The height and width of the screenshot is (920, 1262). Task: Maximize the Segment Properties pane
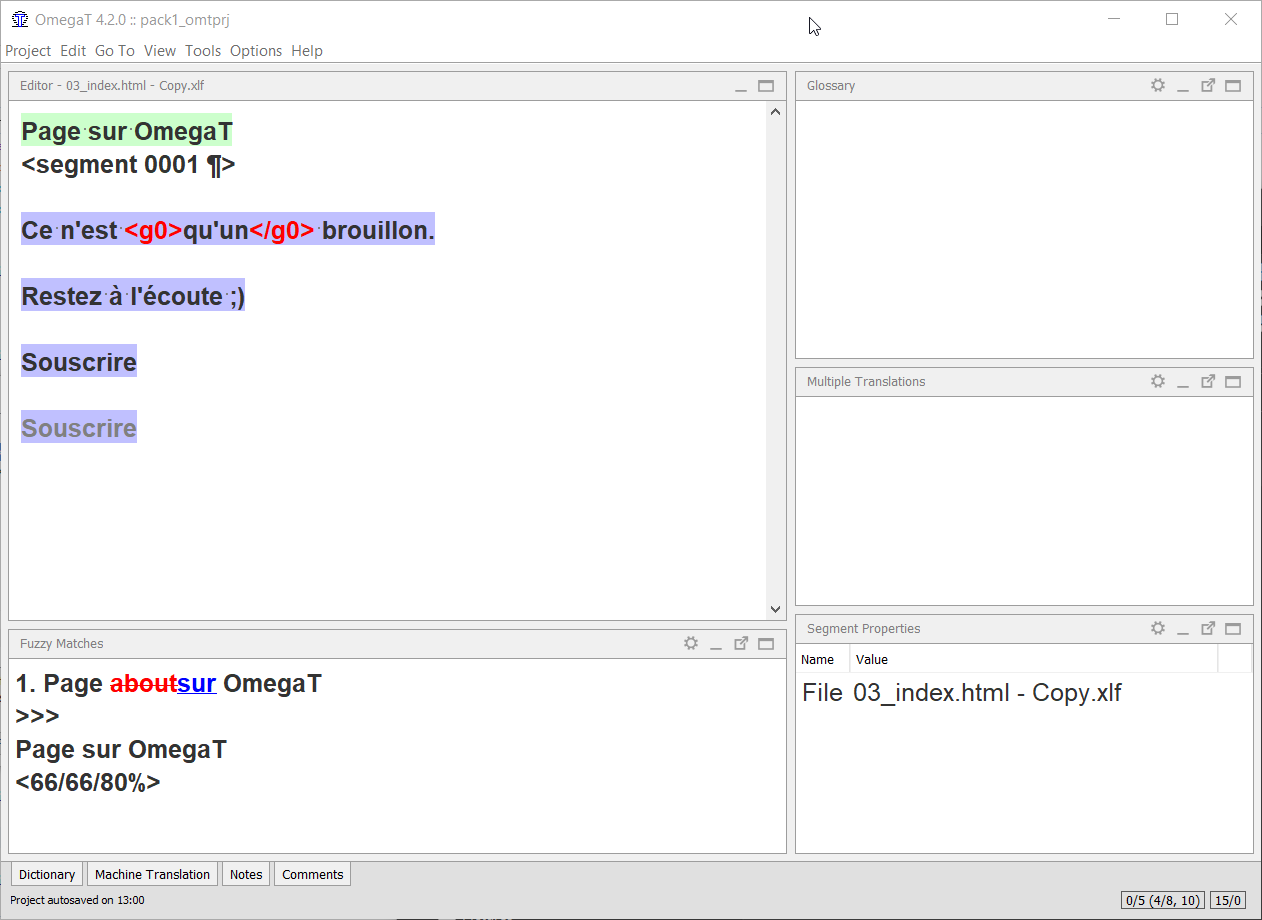coord(1233,629)
